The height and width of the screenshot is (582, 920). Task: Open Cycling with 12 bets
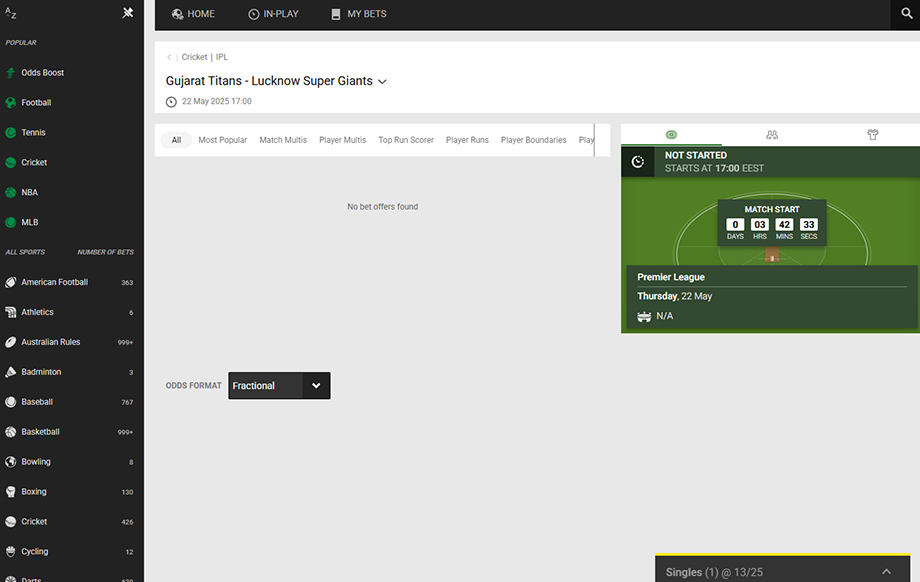(72, 551)
